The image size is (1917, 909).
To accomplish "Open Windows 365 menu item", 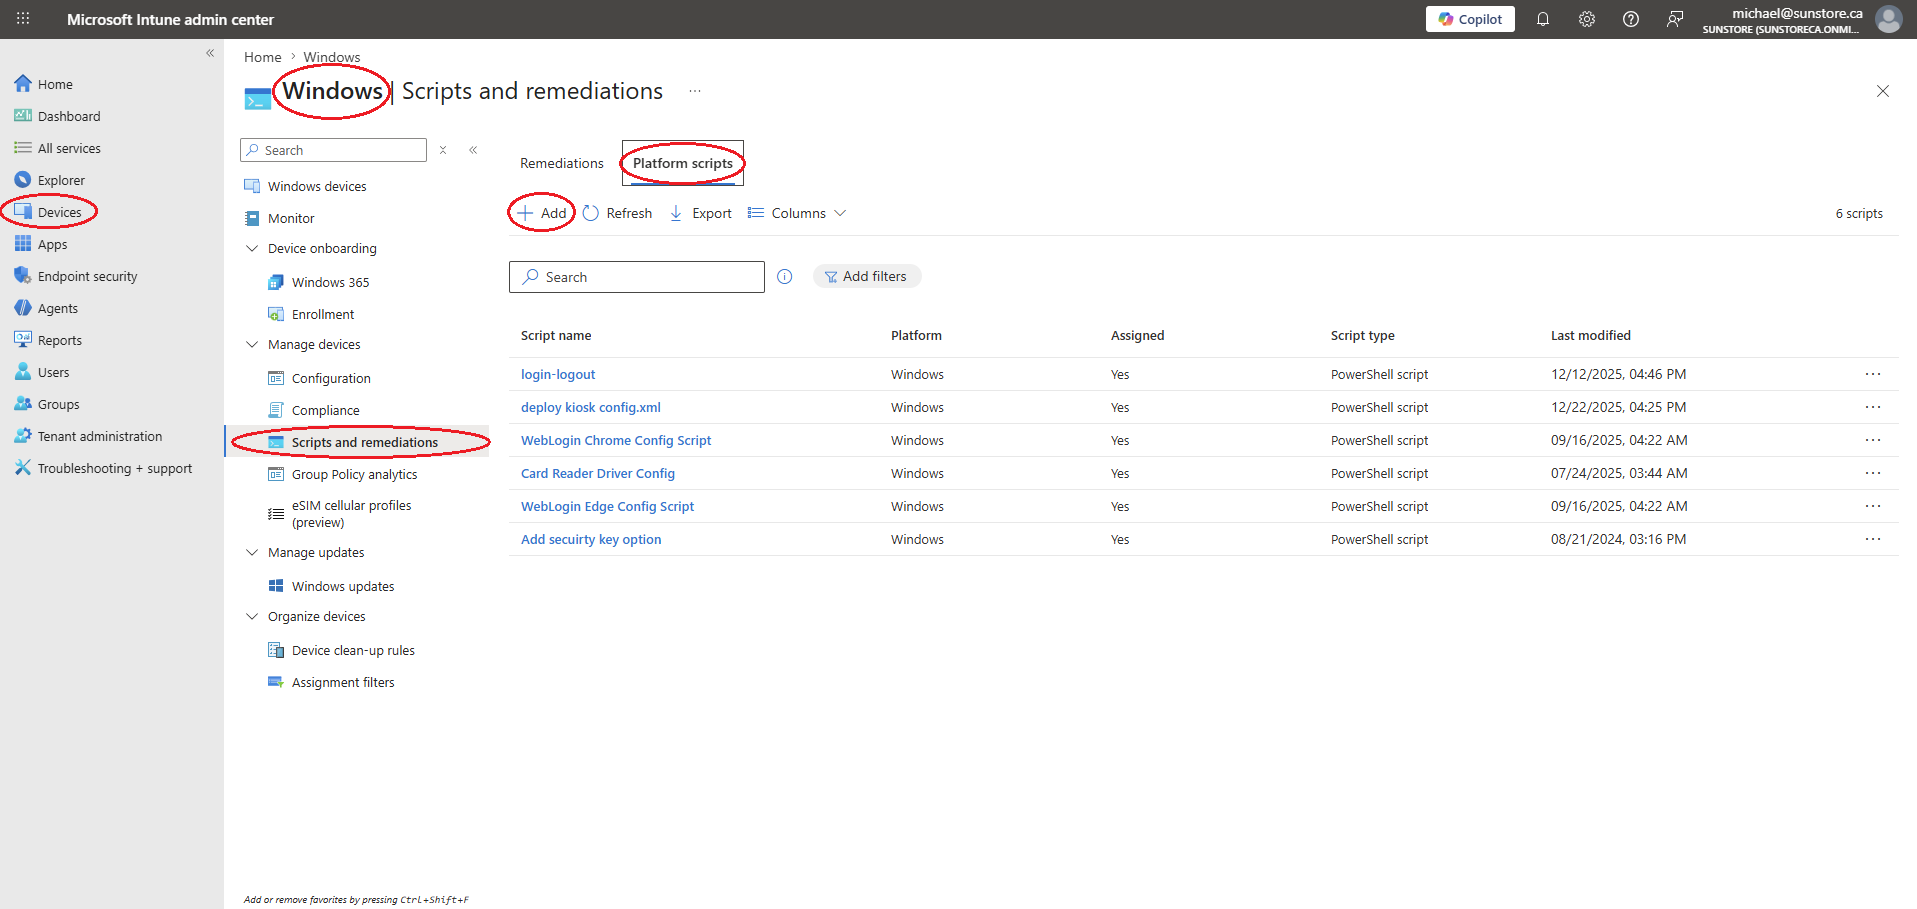I will (x=330, y=282).
